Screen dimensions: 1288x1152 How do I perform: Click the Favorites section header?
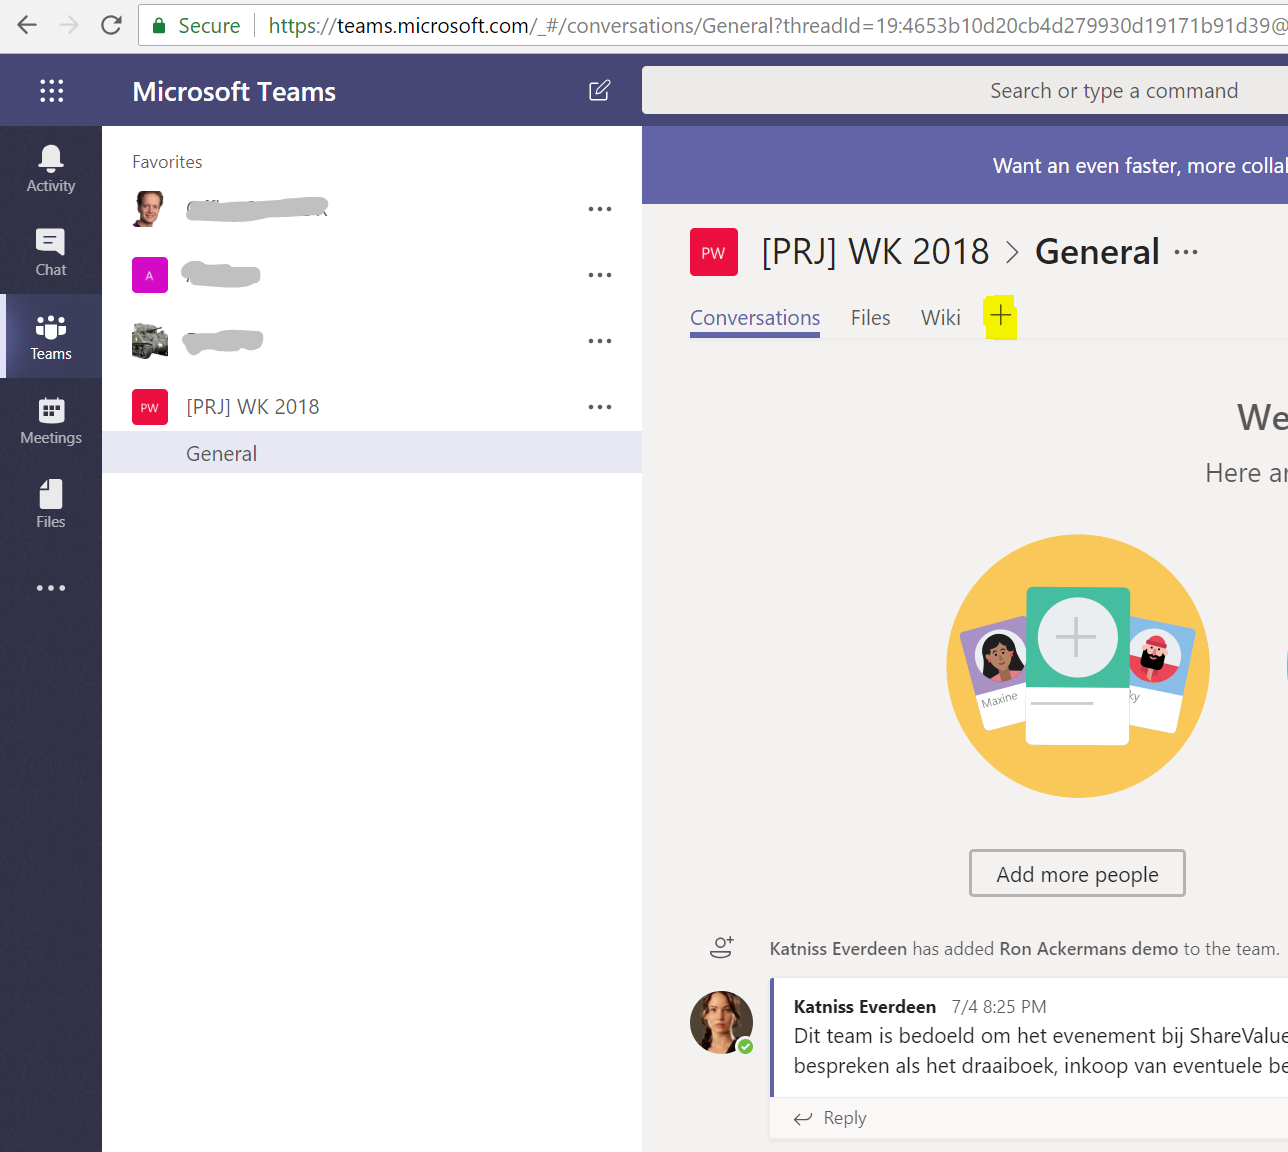(167, 162)
